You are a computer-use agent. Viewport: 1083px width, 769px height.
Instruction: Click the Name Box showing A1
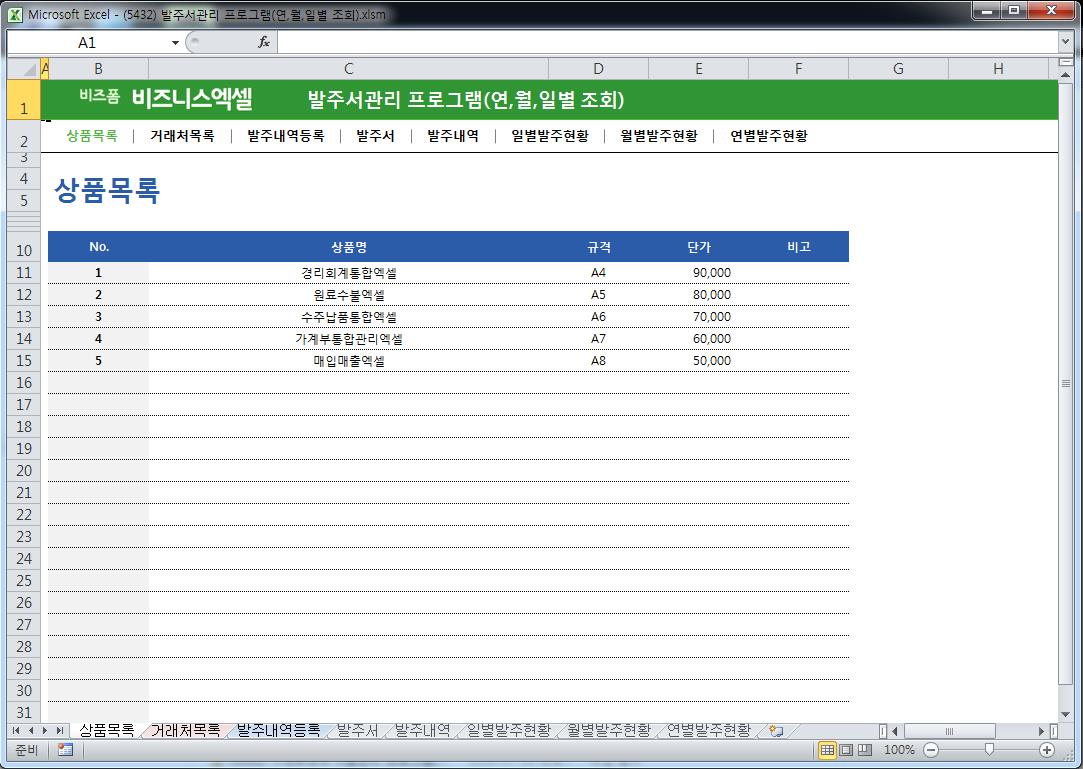(x=88, y=43)
